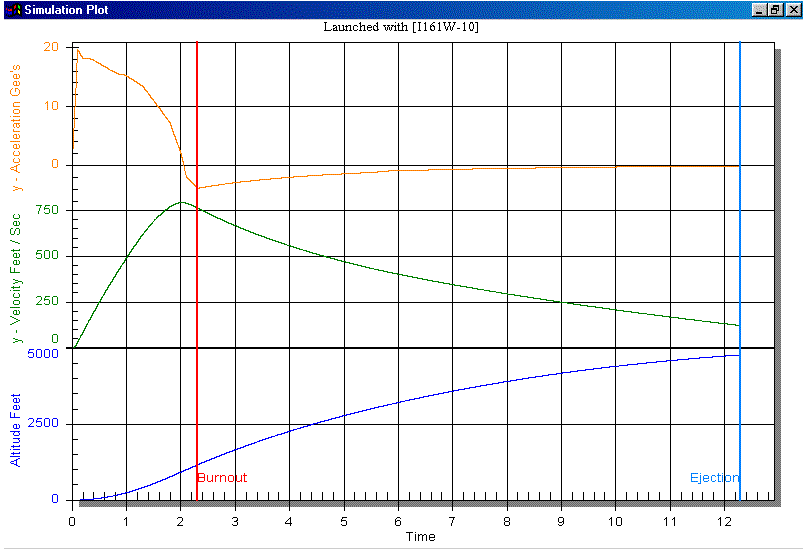Click time axis value 12
The width and height of the screenshot is (803, 549).
pos(724,522)
